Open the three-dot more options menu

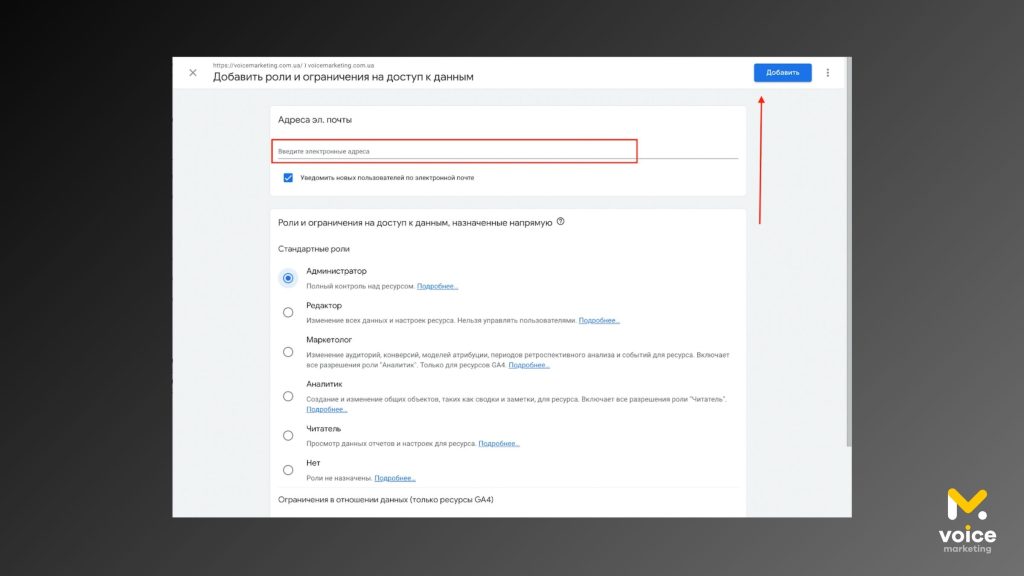pyautogui.click(x=828, y=73)
